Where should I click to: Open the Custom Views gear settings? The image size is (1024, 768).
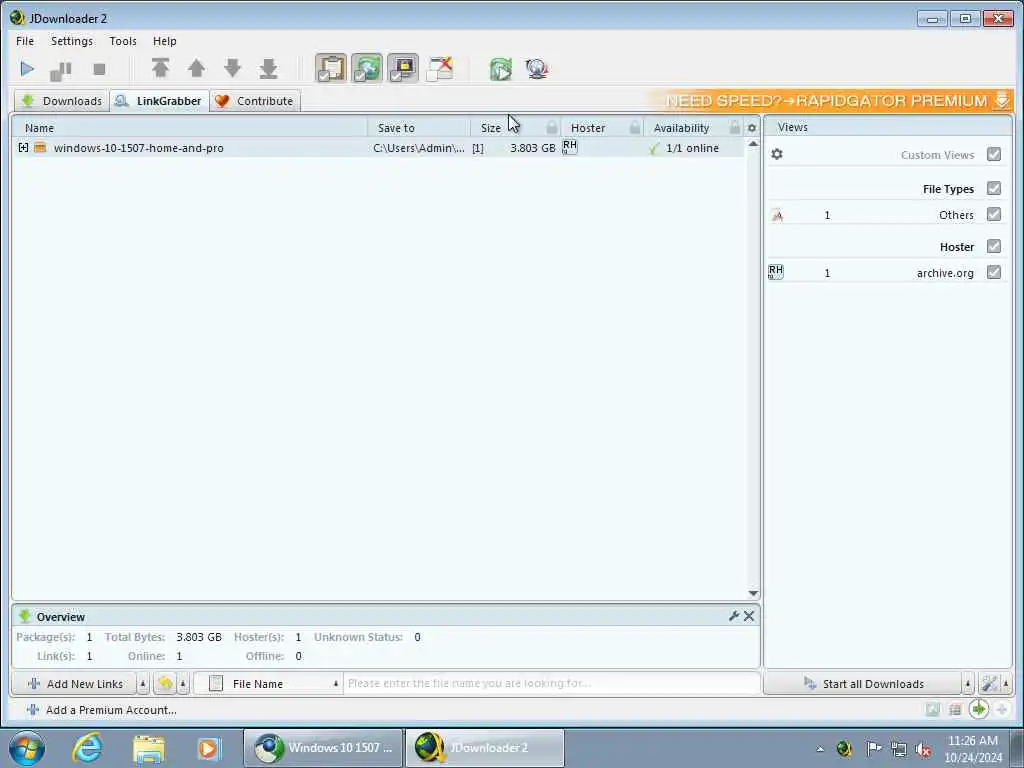tap(776, 154)
